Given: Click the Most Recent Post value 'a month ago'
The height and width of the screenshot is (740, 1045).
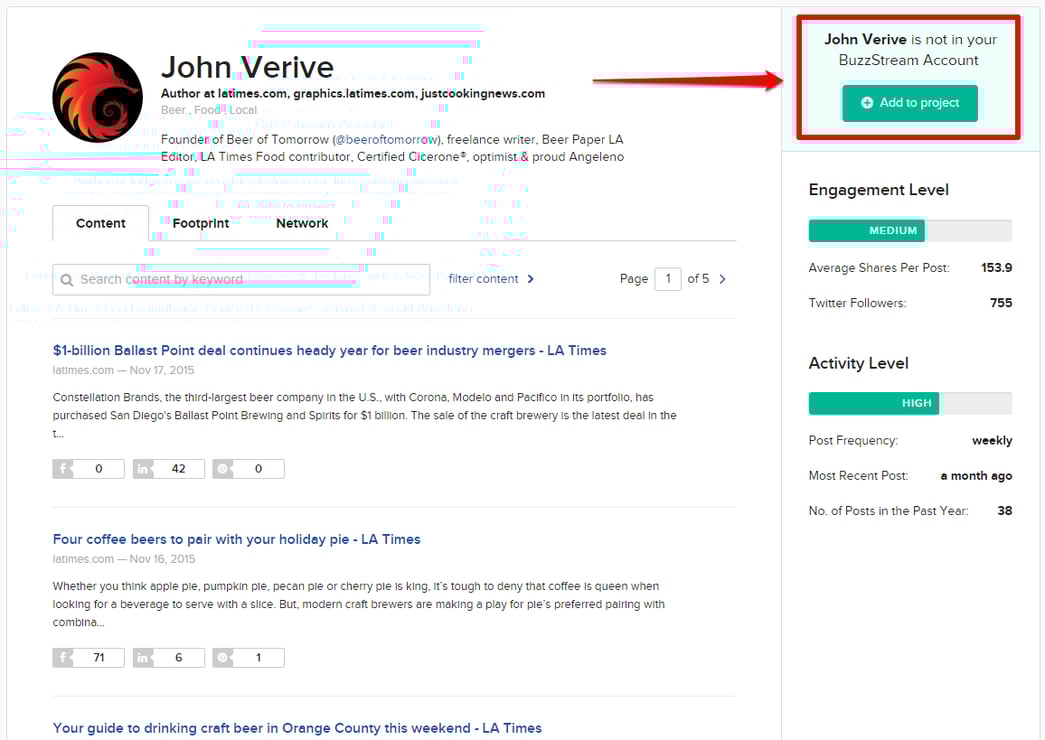Looking at the screenshot, I should pos(976,475).
